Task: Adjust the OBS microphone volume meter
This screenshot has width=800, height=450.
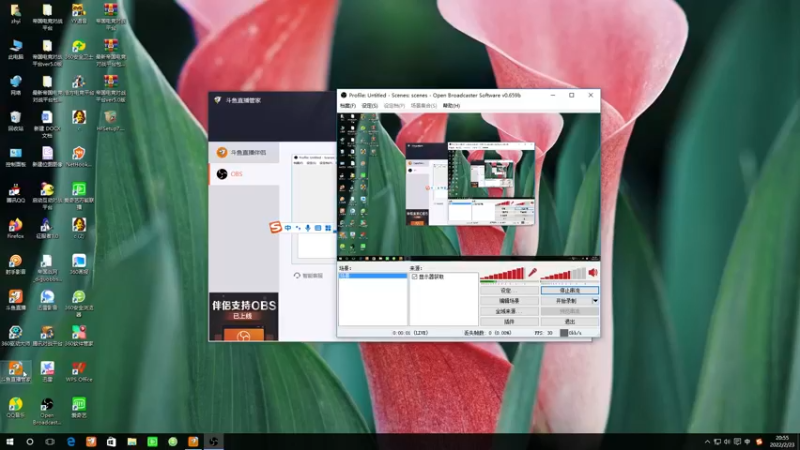Action: point(502,273)
